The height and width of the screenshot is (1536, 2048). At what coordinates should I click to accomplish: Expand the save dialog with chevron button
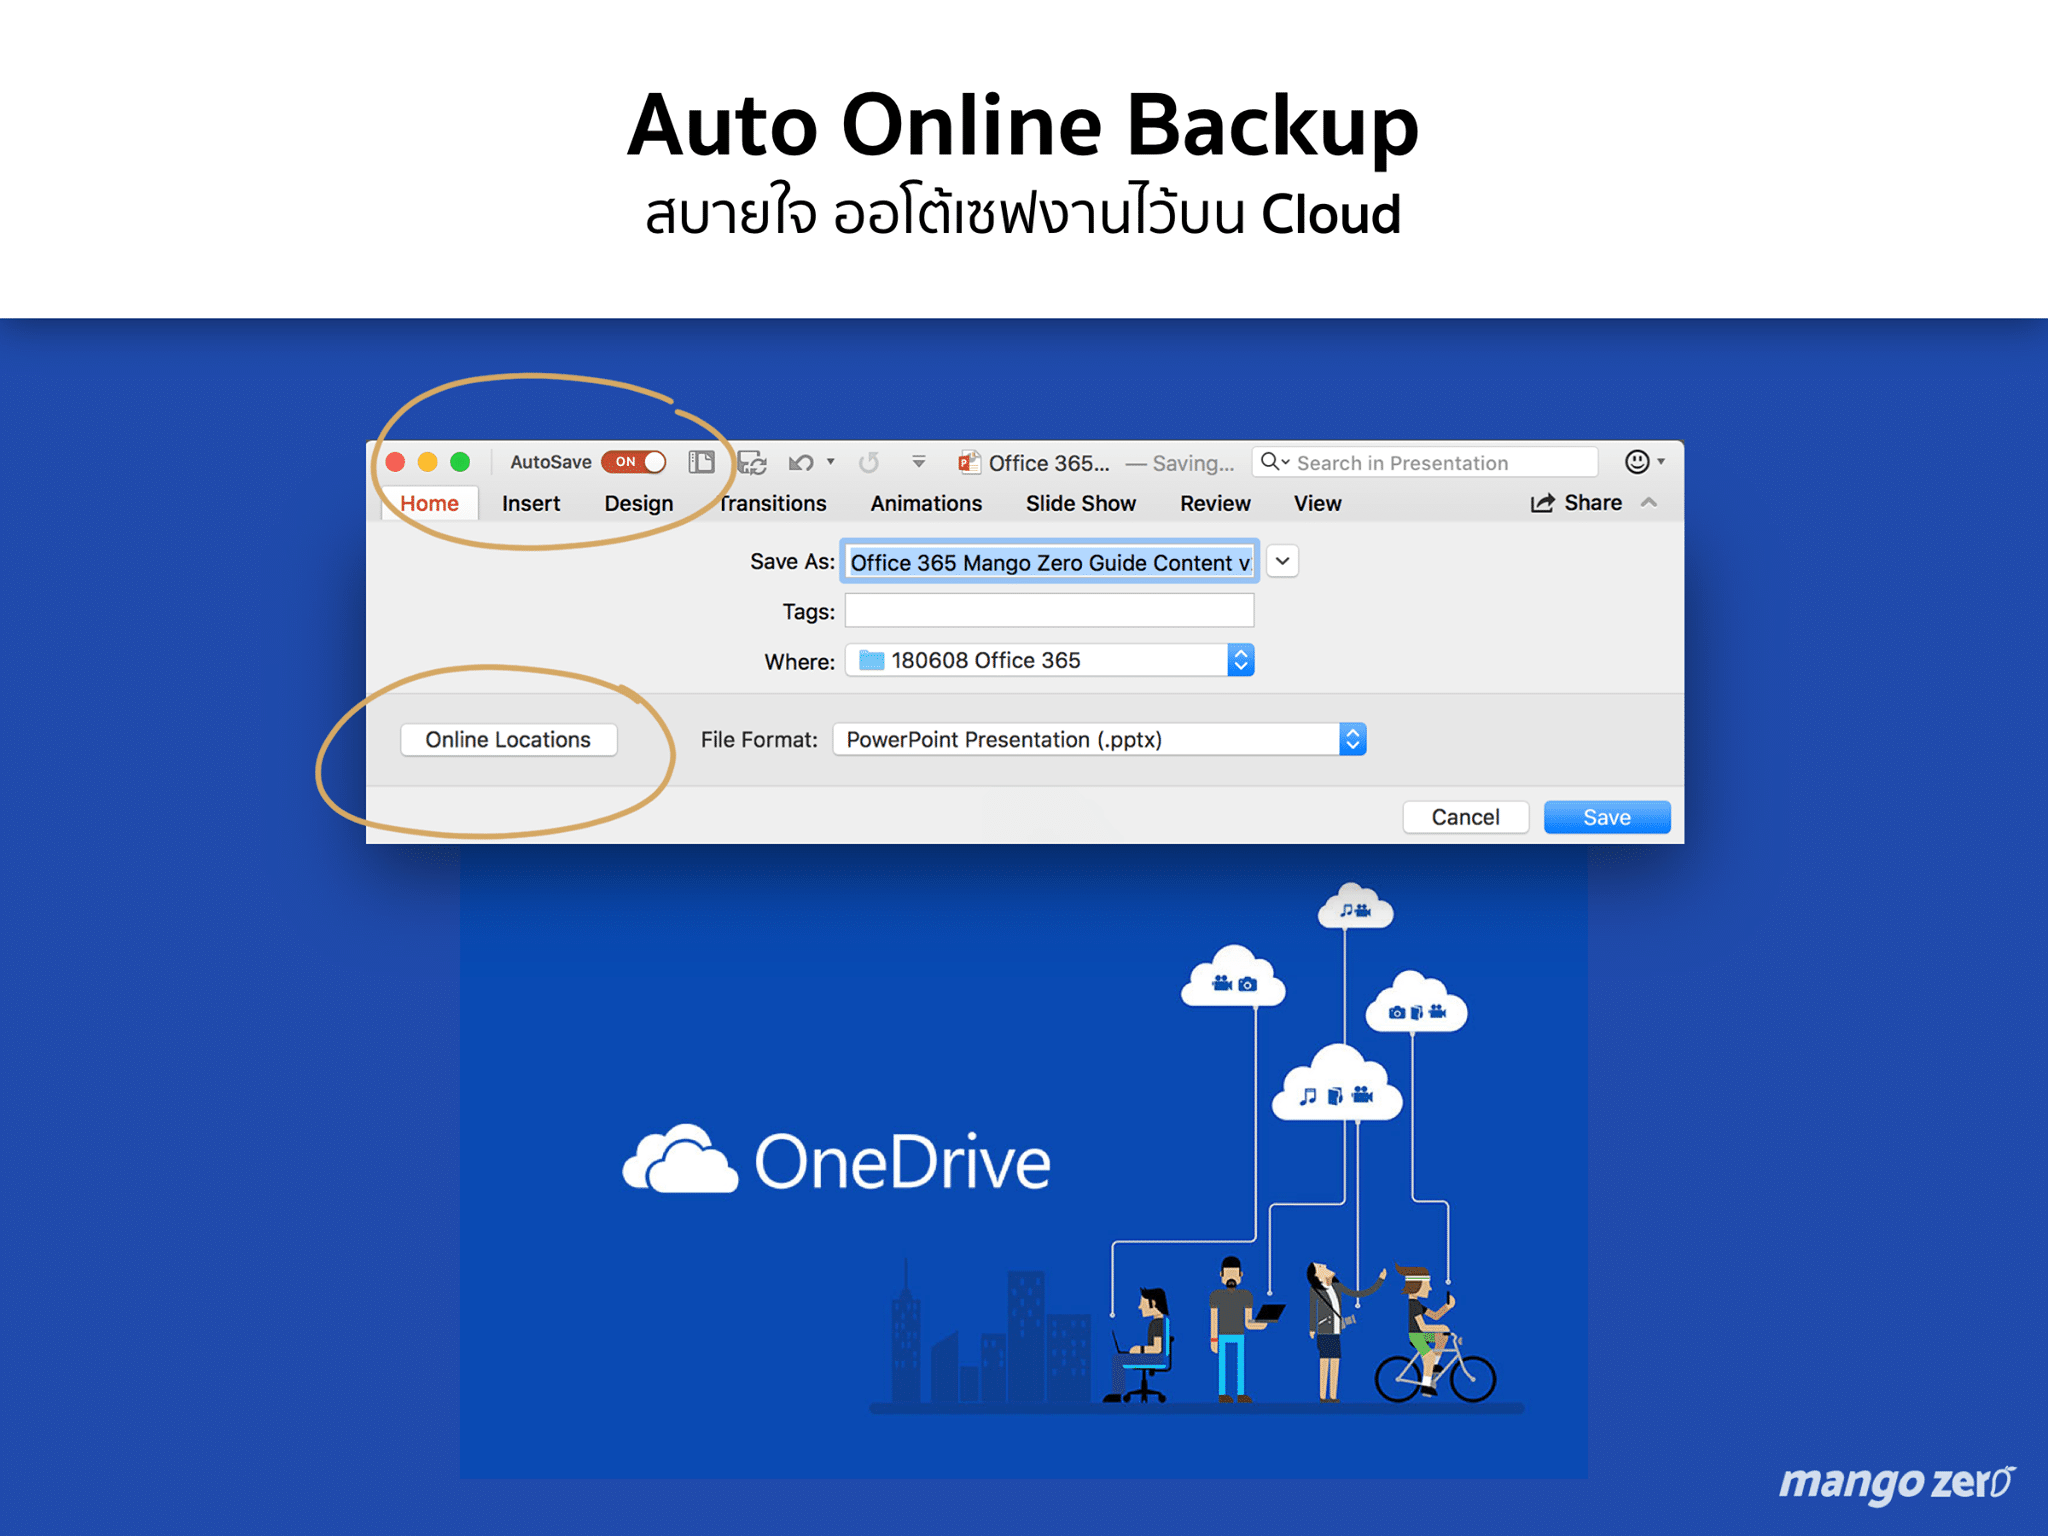(1282, 561)
